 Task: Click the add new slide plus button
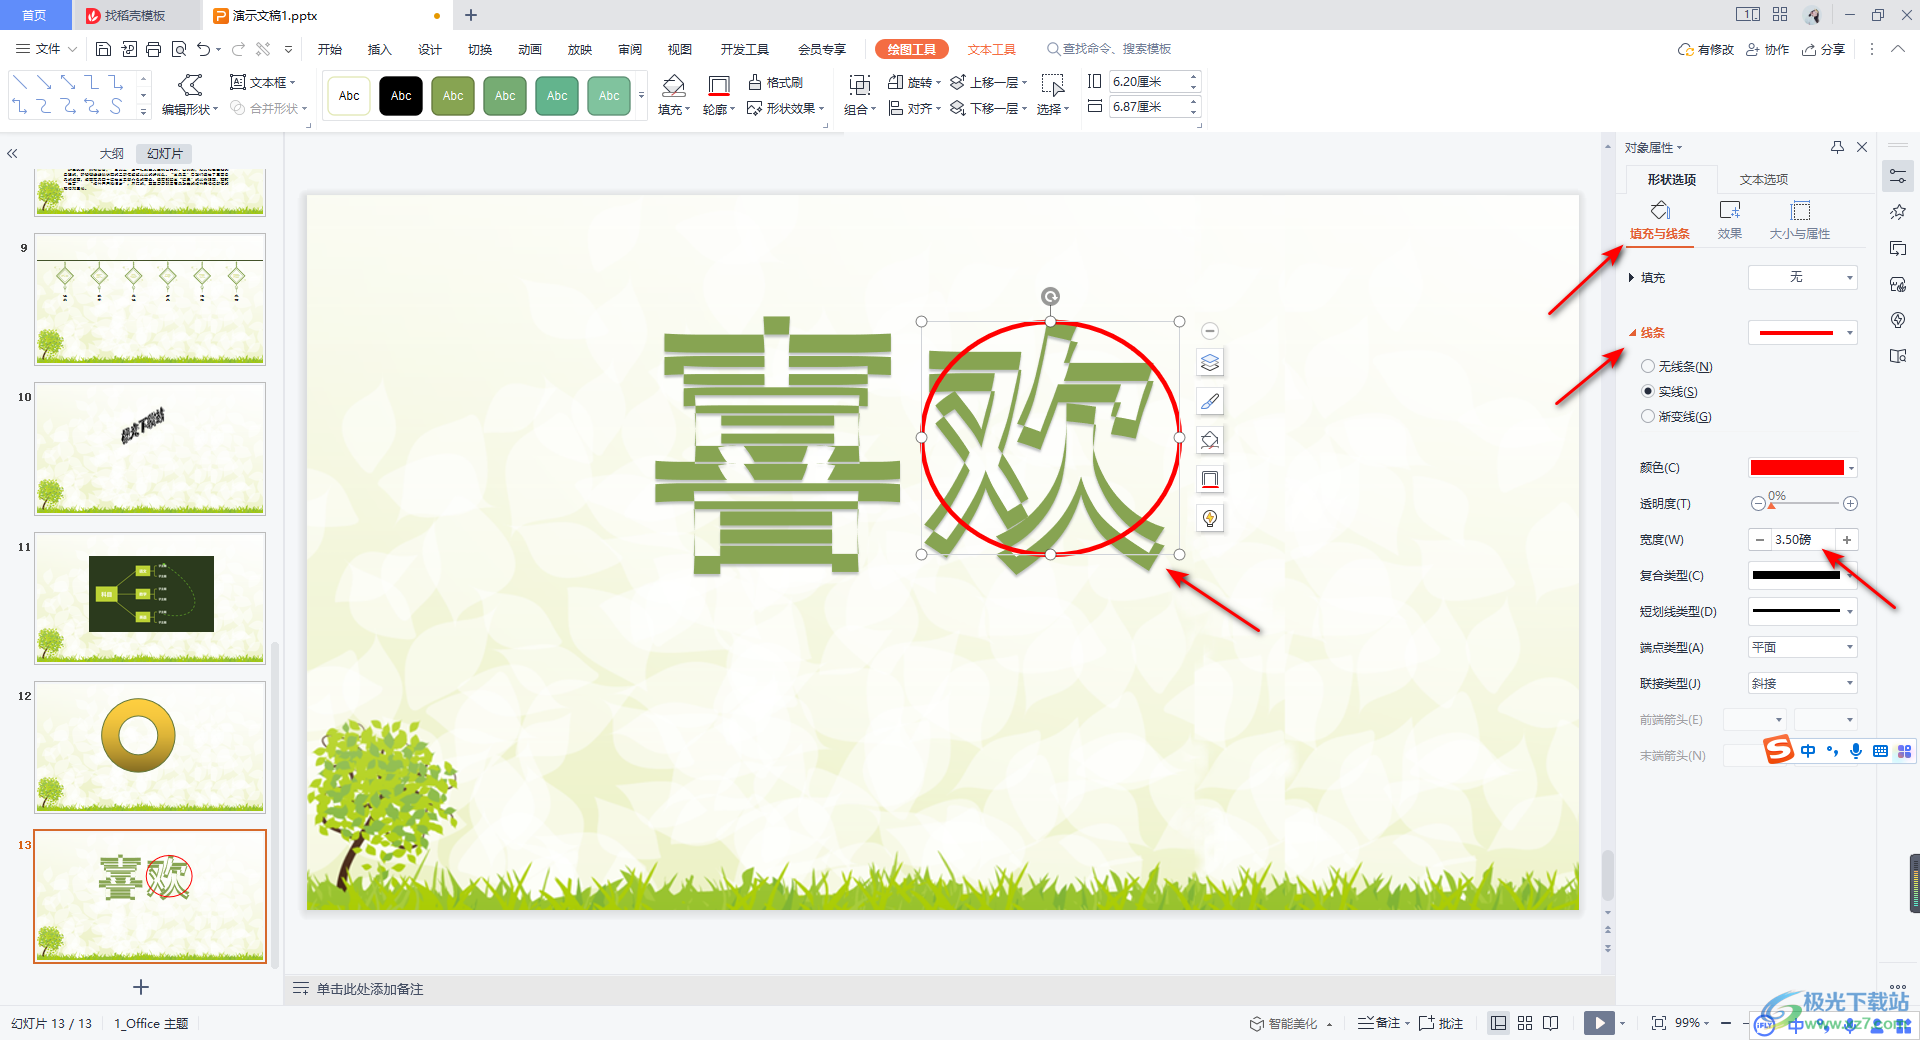click(x=141, y=987)
